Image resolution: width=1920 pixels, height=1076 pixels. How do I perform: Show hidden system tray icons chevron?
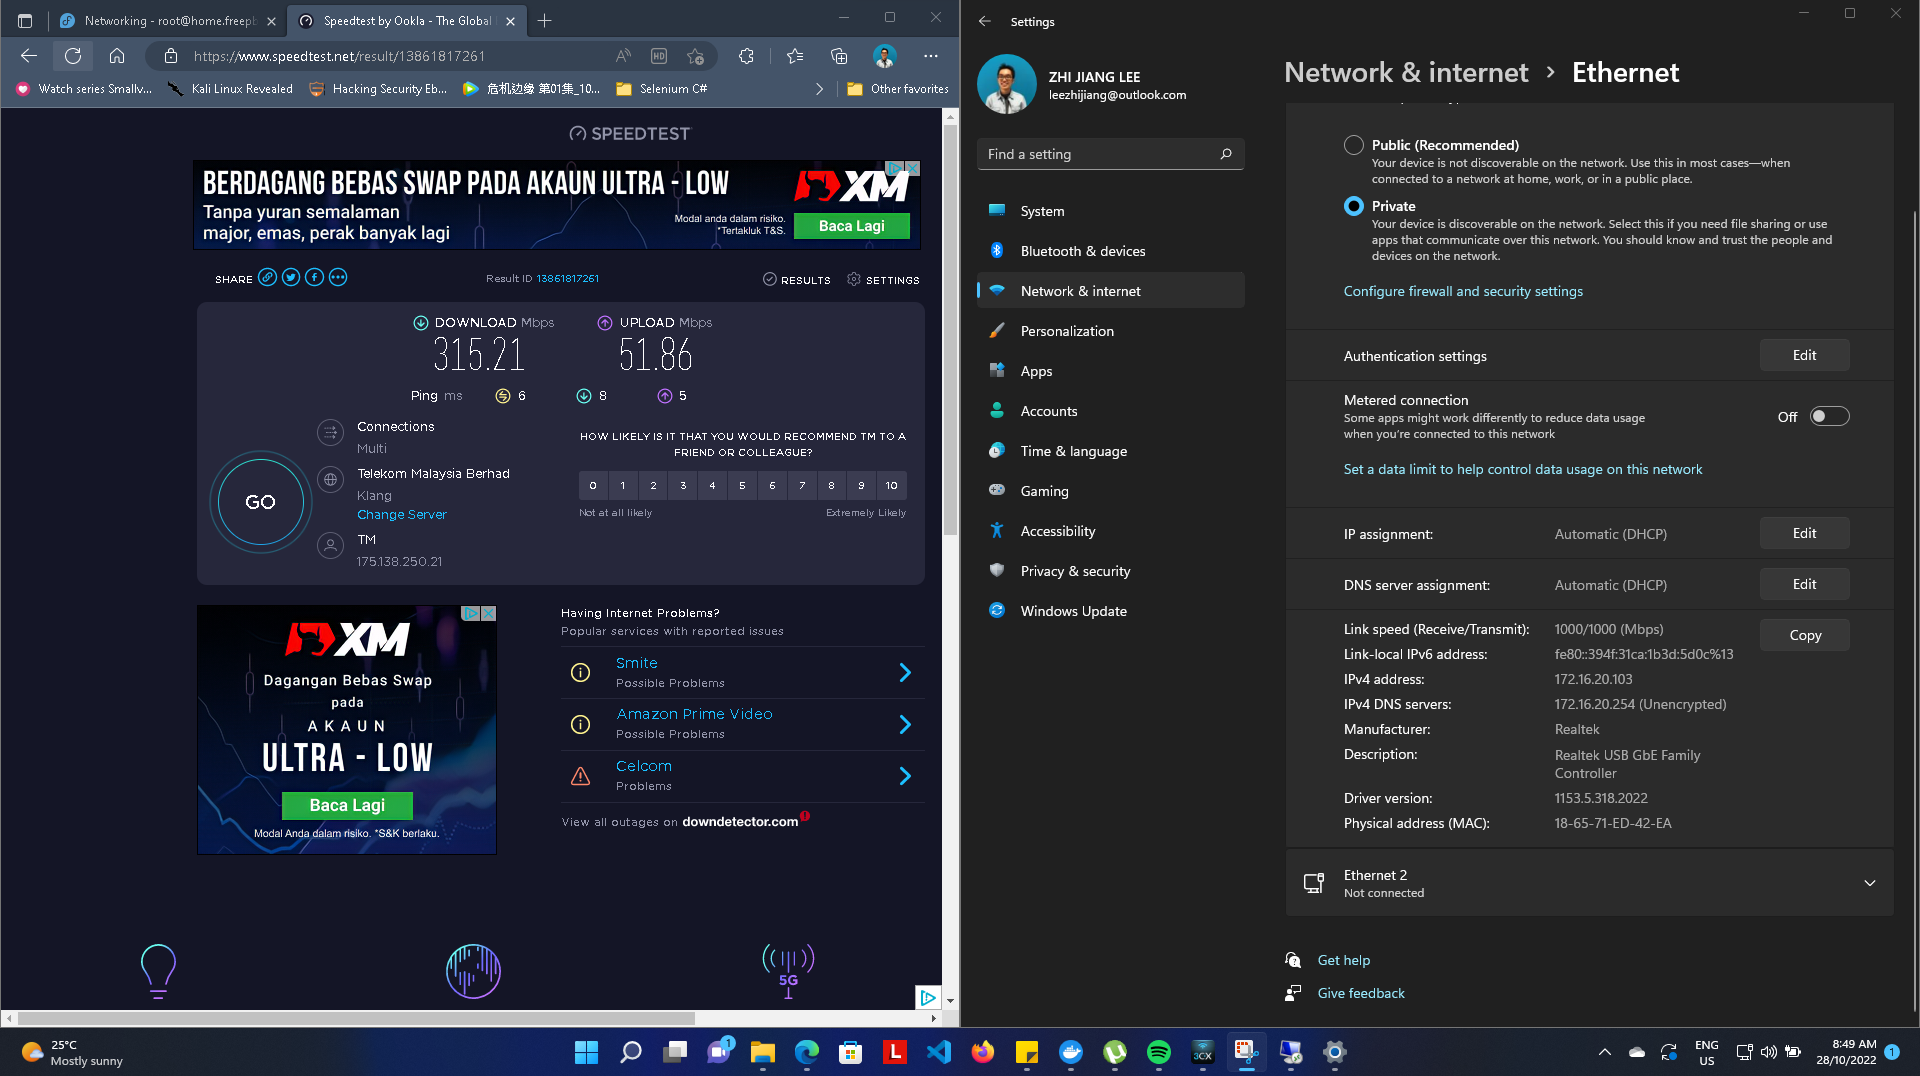1604,1052
